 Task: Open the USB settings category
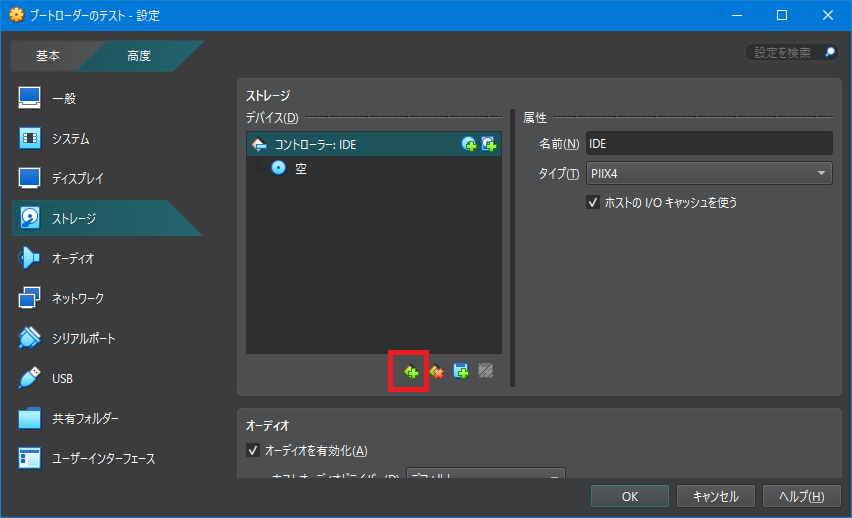(x=106, y=378)
